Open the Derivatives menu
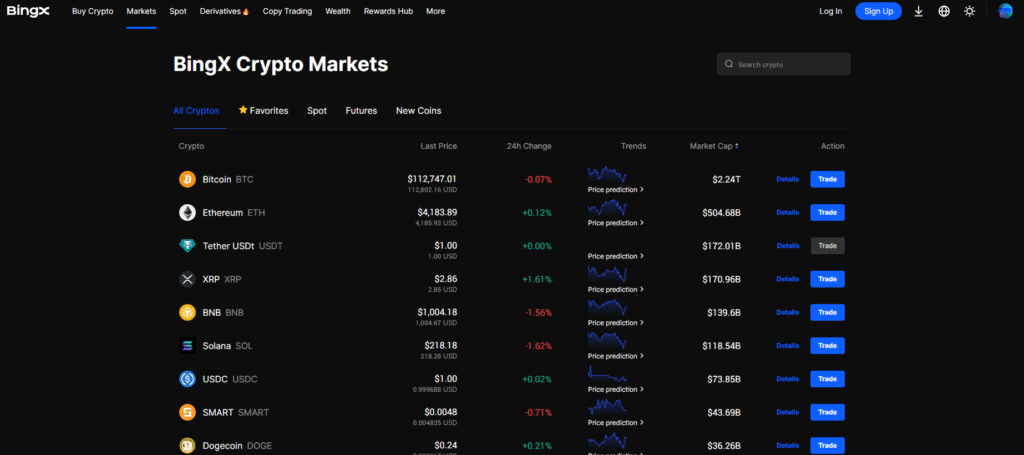 coord(225,11)
